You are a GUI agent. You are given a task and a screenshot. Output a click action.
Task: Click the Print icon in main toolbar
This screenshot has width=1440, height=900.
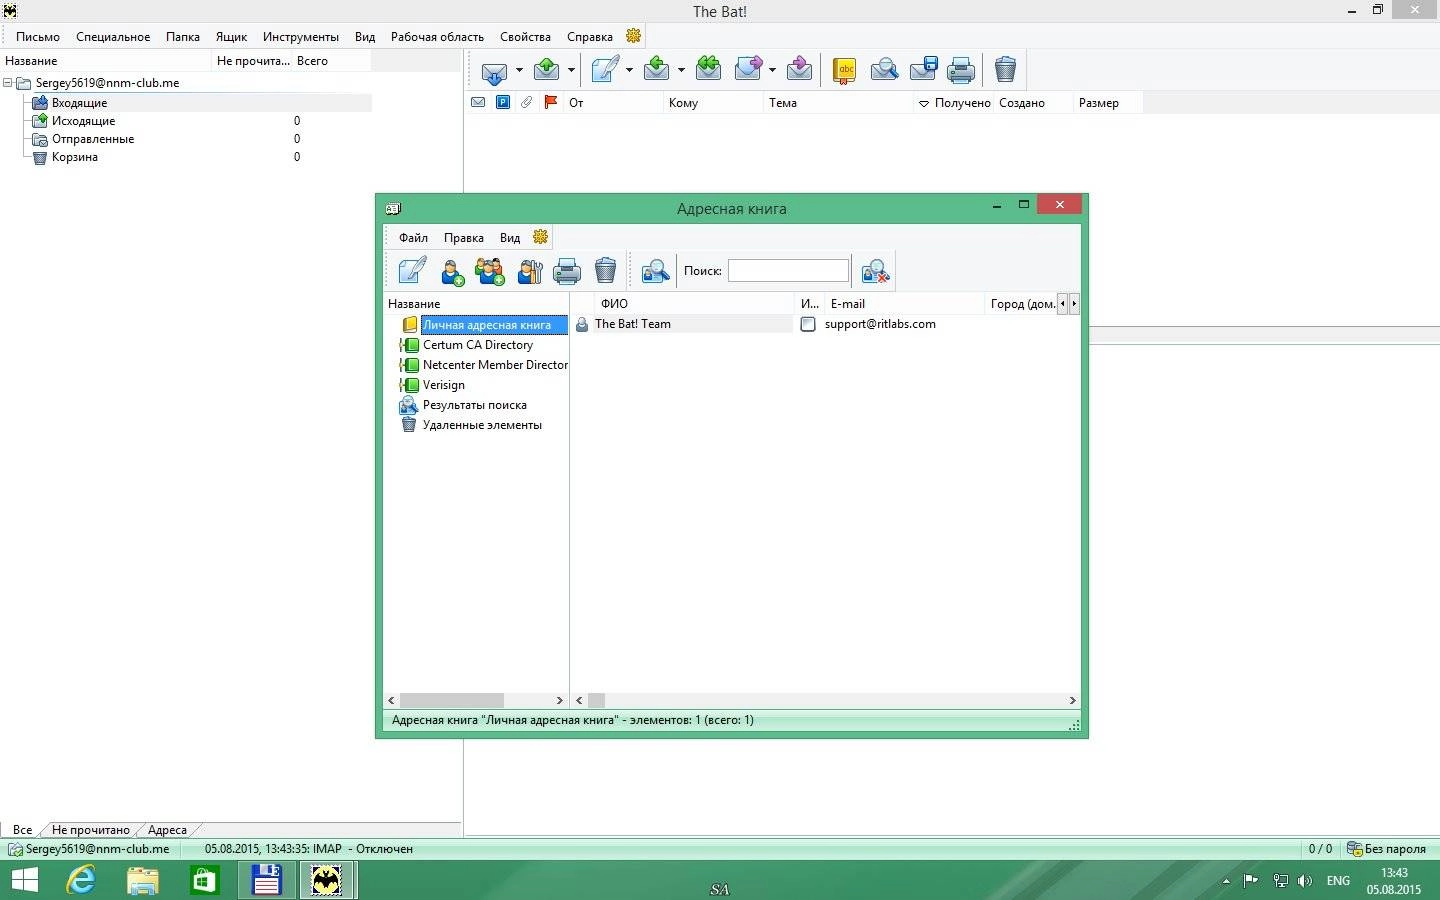pos(961,70)
